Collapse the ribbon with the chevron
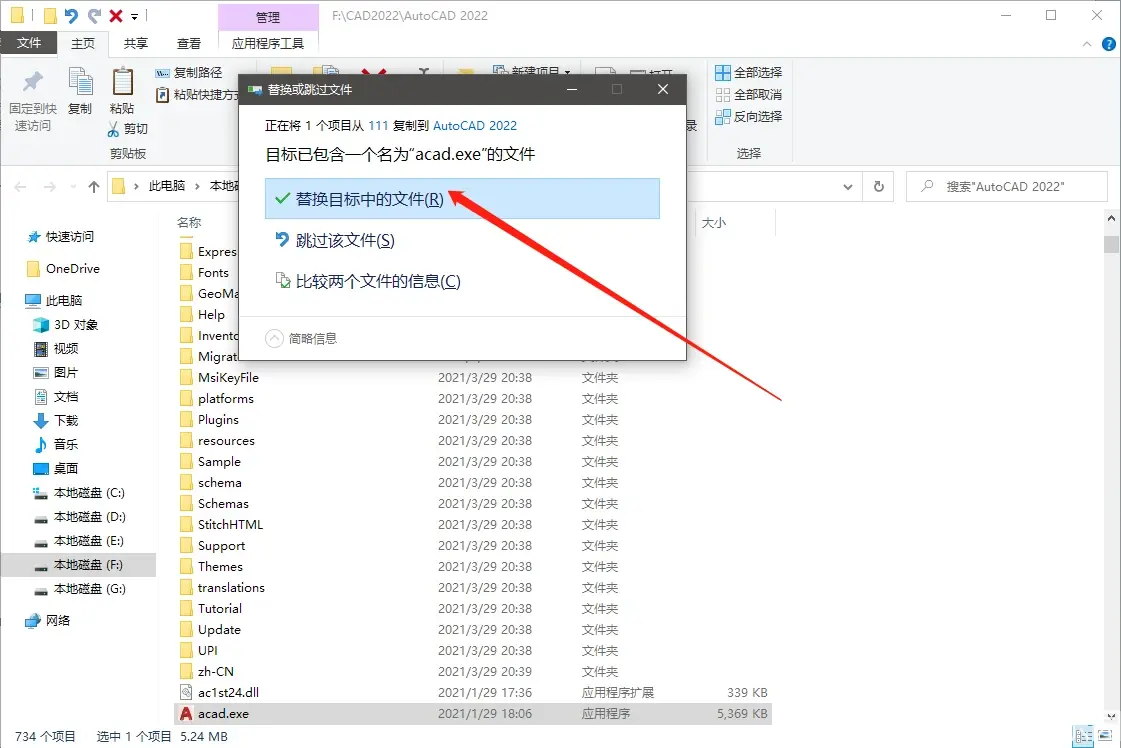 click(1087, 44)
